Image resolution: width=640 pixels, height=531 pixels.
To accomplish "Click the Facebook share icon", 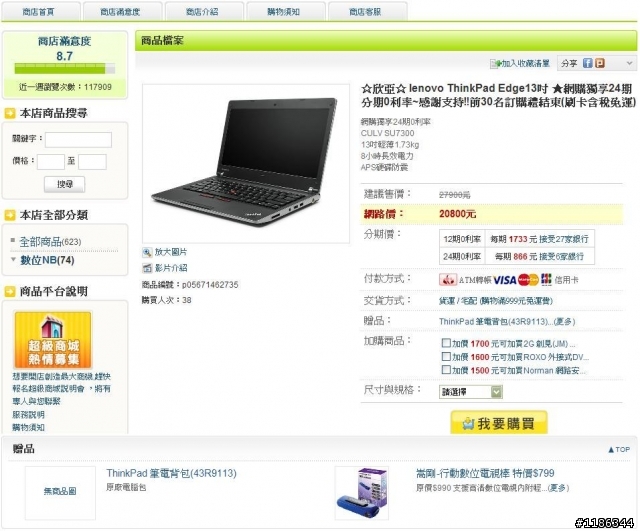I will tap(587, 63).
